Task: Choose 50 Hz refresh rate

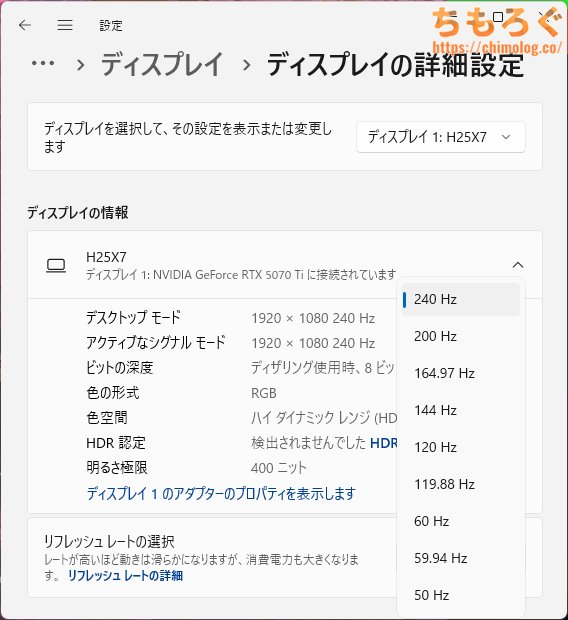Action: coord(461,595)
